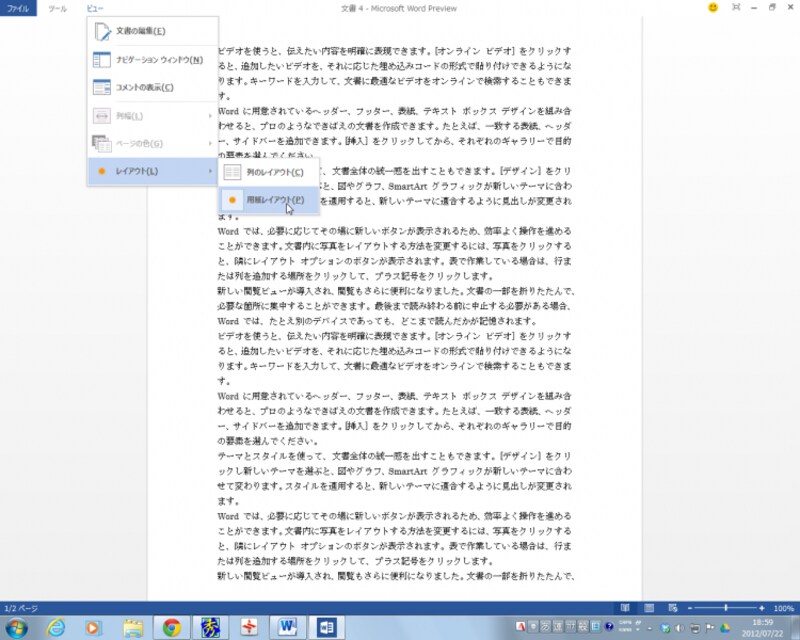The width and height of the screenshot is (800, 640).
Task: Enable Web Layout view from status bar
Action: click(671, 608)
